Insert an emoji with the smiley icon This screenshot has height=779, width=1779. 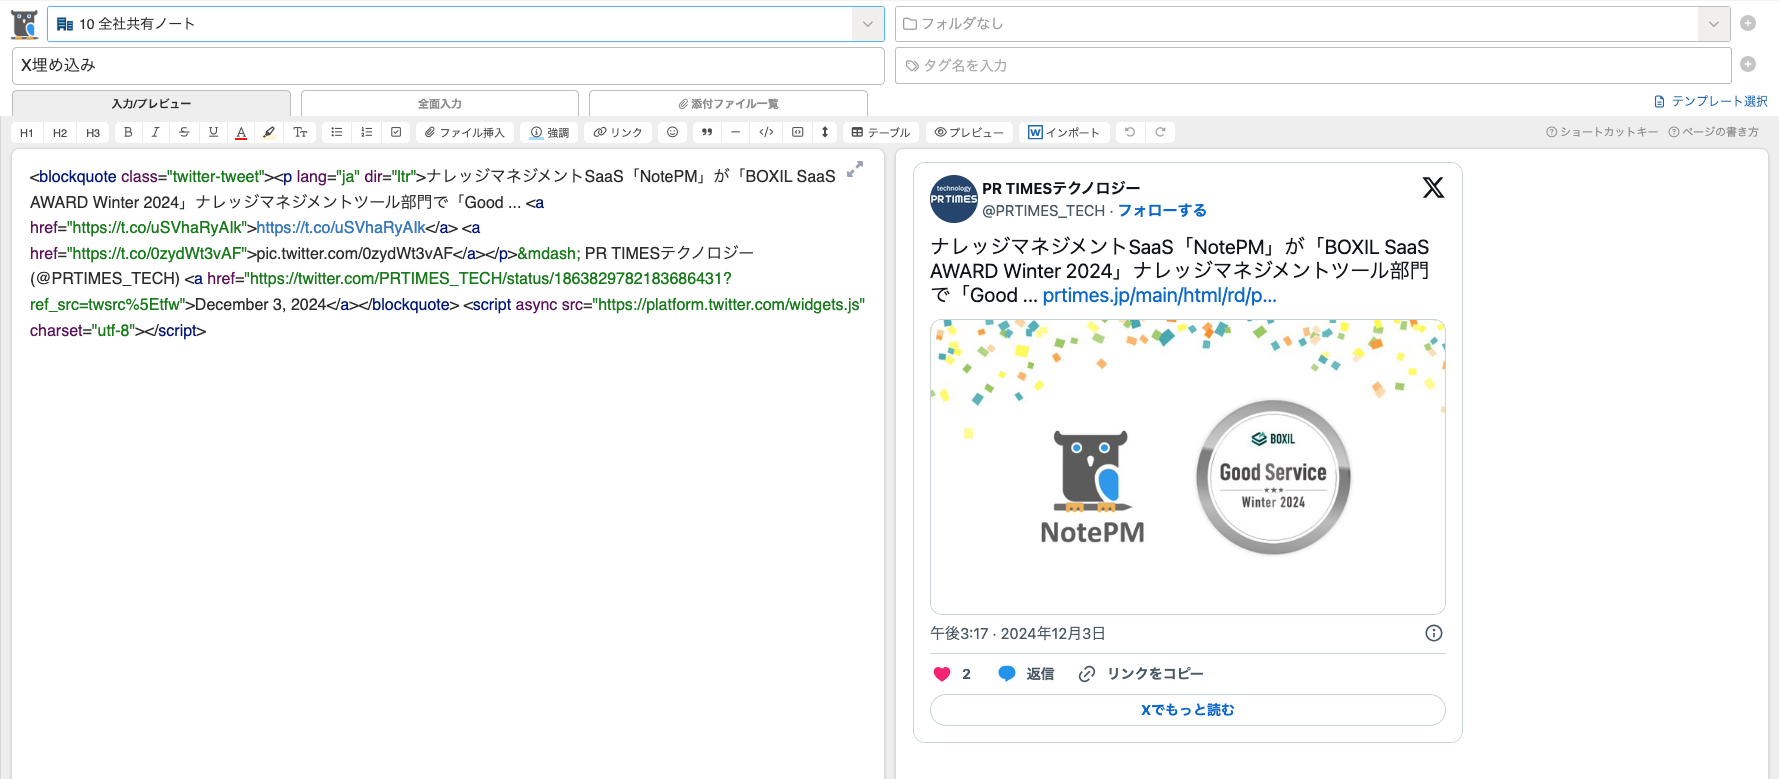[x=672, y=132]
